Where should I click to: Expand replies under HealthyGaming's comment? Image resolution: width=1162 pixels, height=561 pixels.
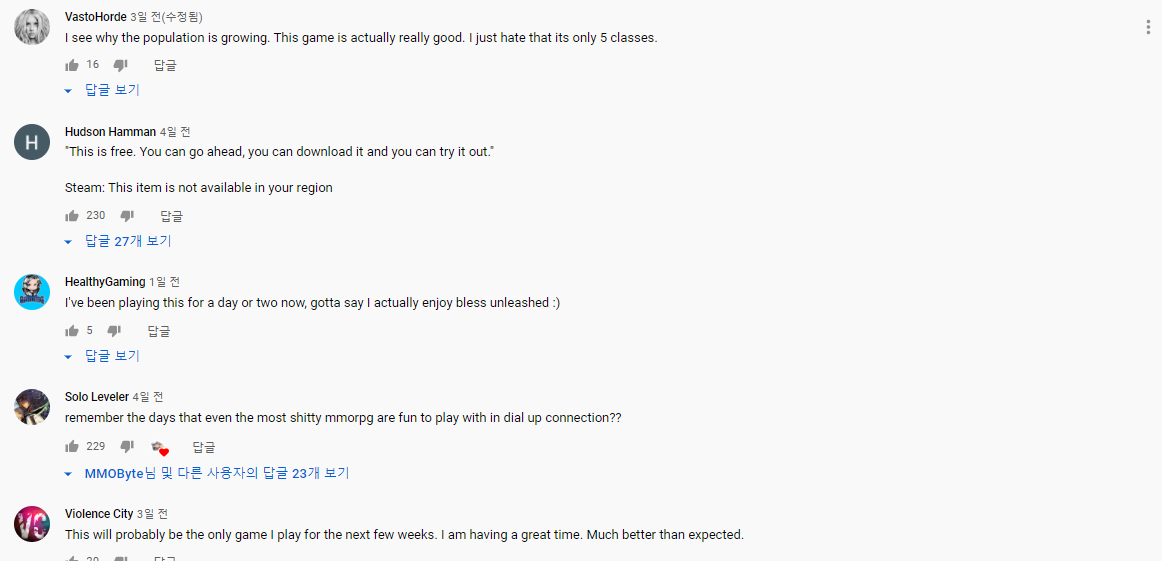coord(102,356)
